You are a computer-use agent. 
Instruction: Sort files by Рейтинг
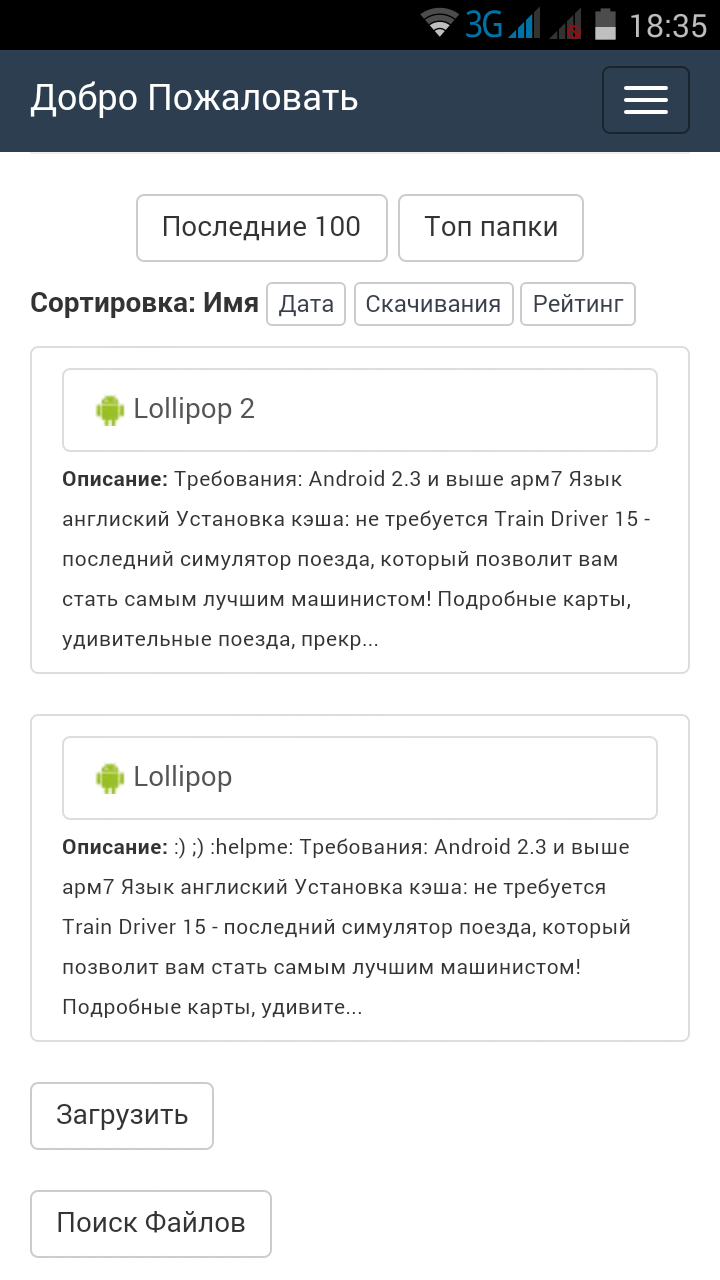[577, 304]
